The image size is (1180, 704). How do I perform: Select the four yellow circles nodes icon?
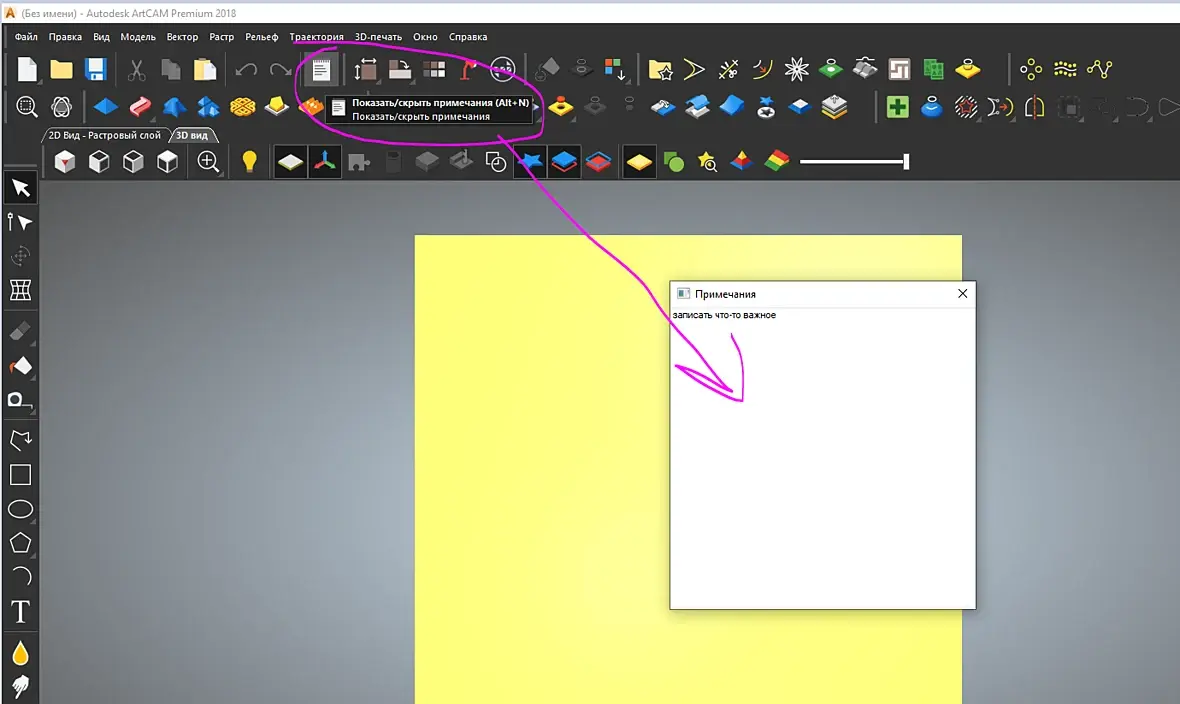point(1031,70)
